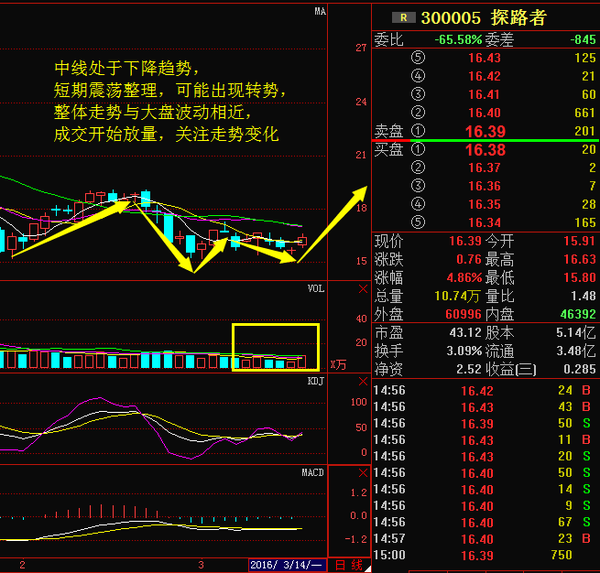Click the corner triangle beside 日线
This screenshot has height=573, width=600.
(367, 569)
